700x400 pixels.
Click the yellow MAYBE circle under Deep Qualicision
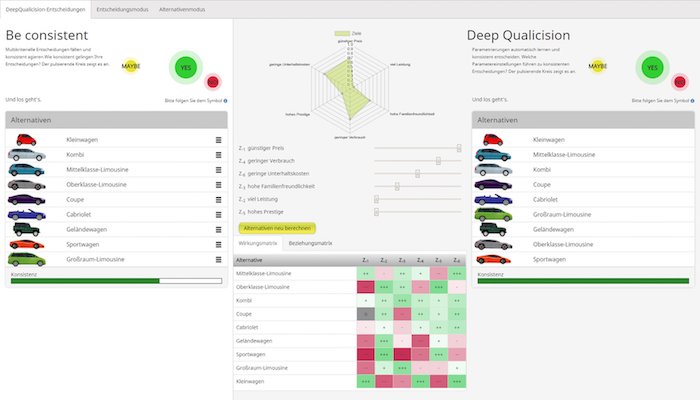[597, 66]
